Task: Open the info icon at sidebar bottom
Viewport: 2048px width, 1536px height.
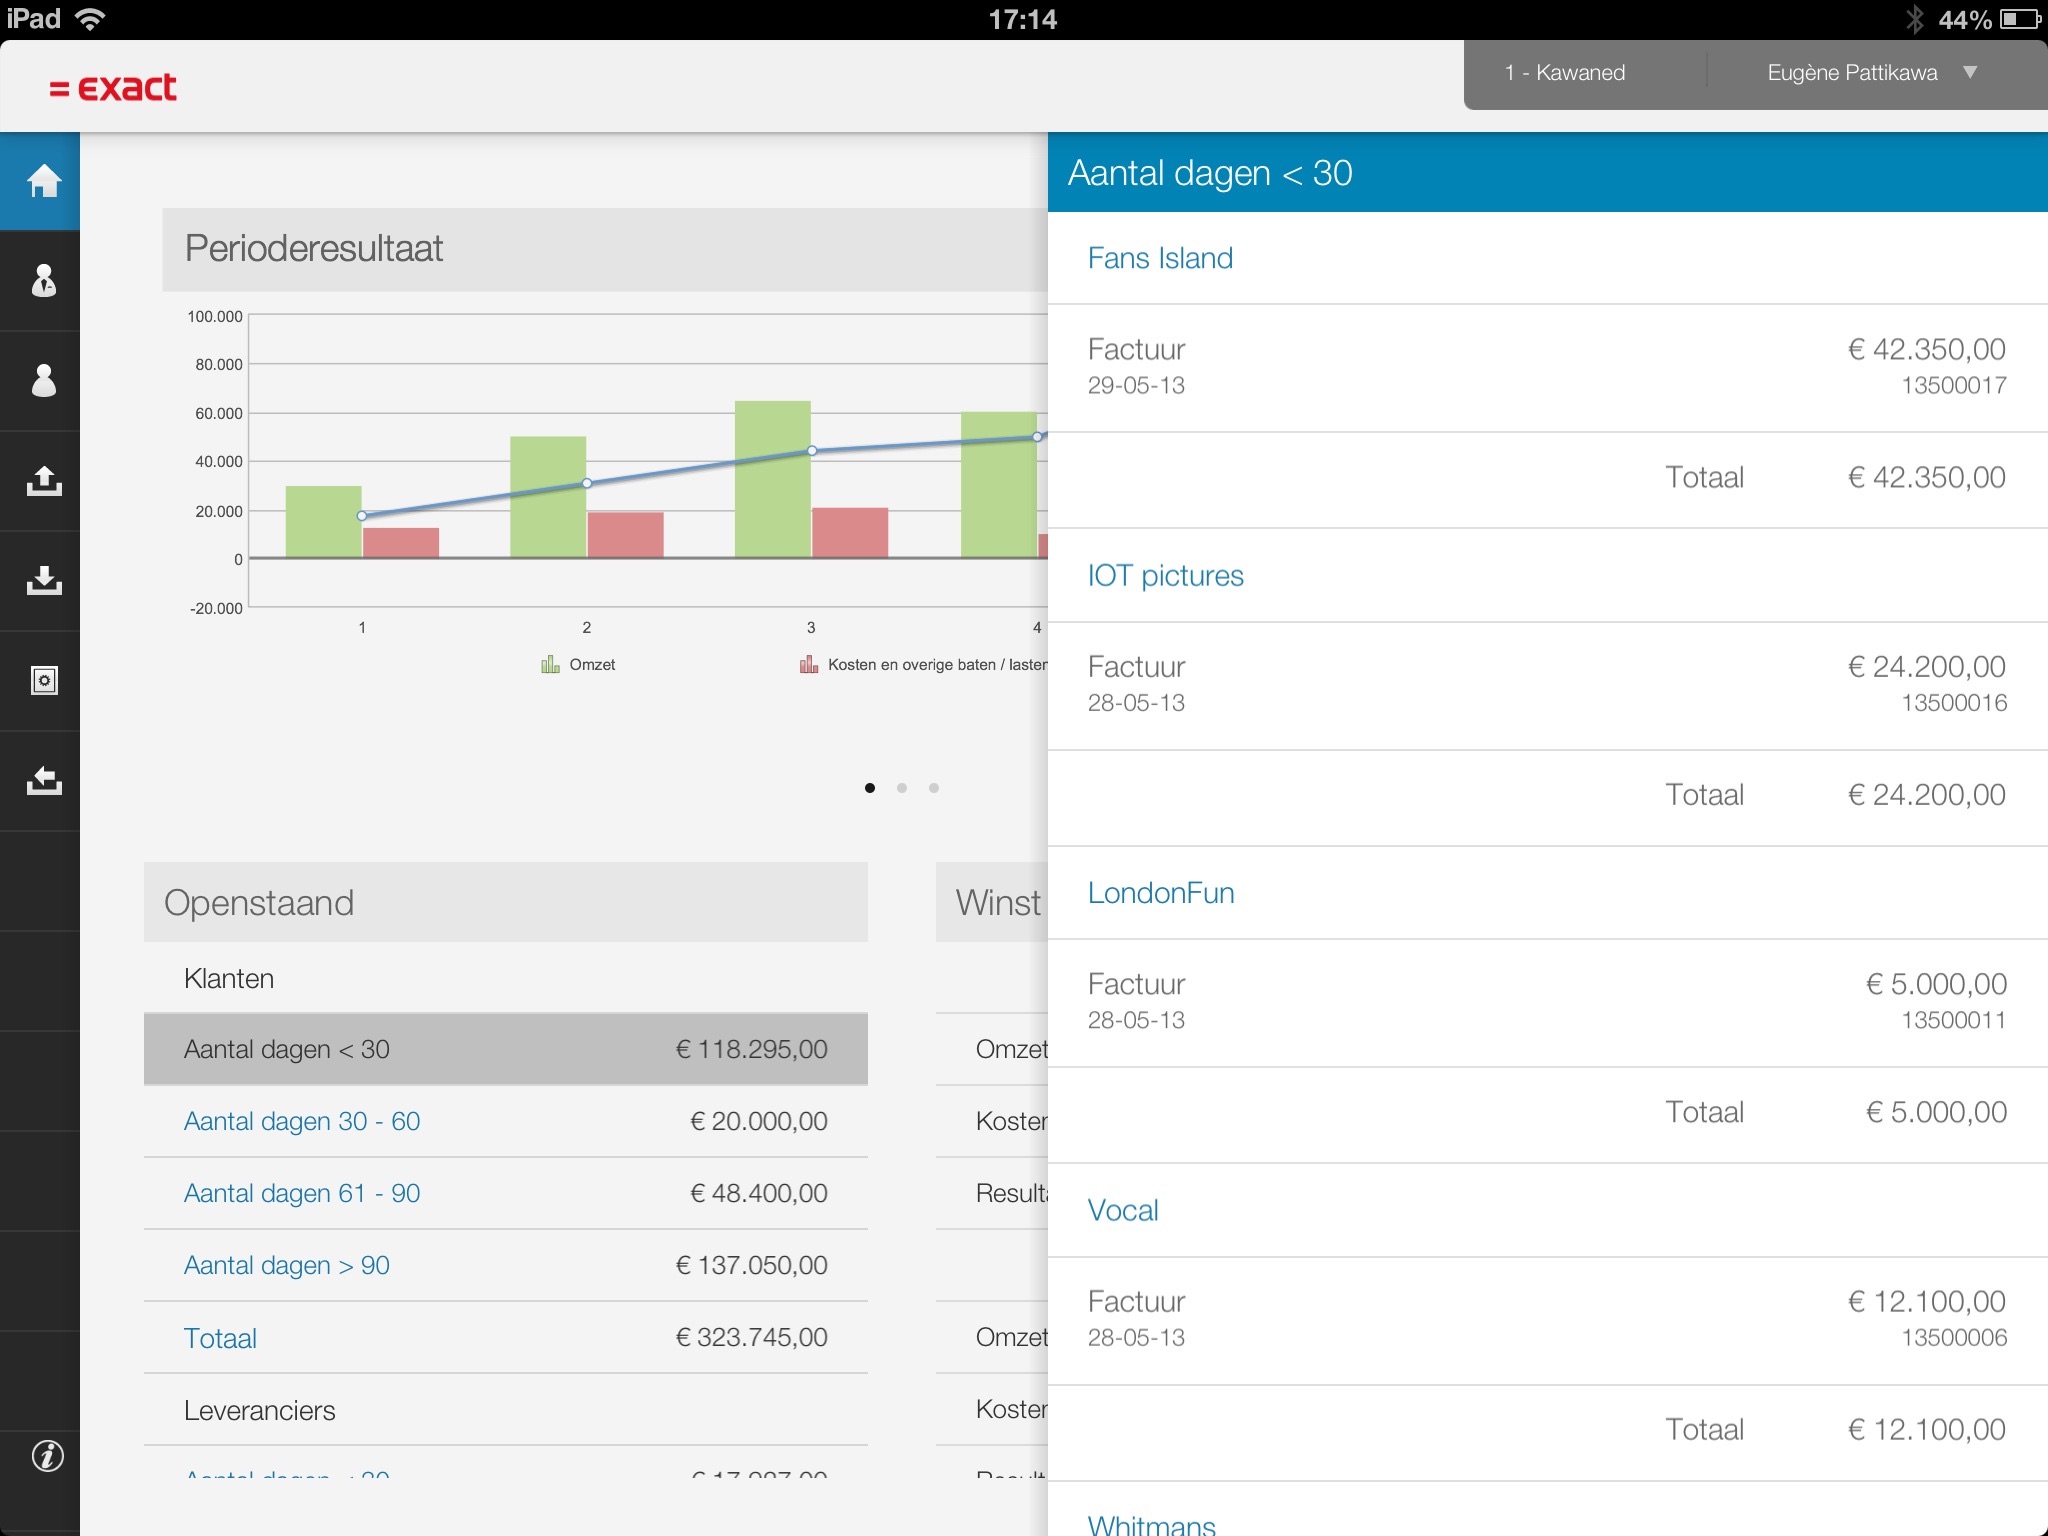Action: 47,1456
